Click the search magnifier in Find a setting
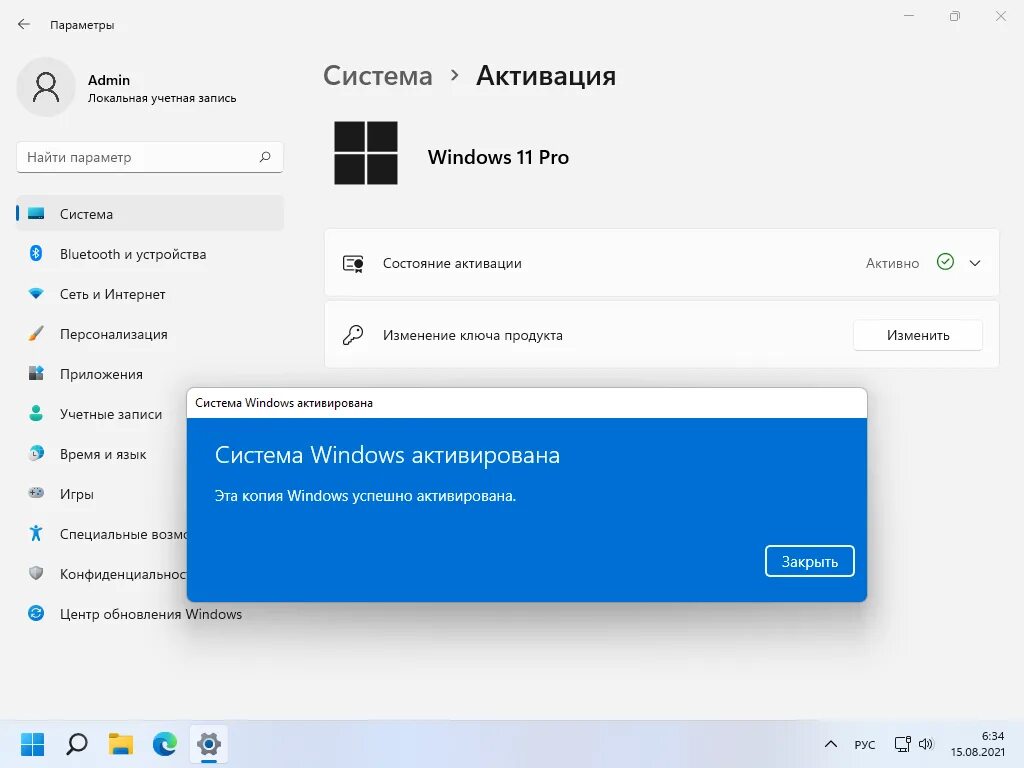The image size is (1024, 768). pos(265,157)
